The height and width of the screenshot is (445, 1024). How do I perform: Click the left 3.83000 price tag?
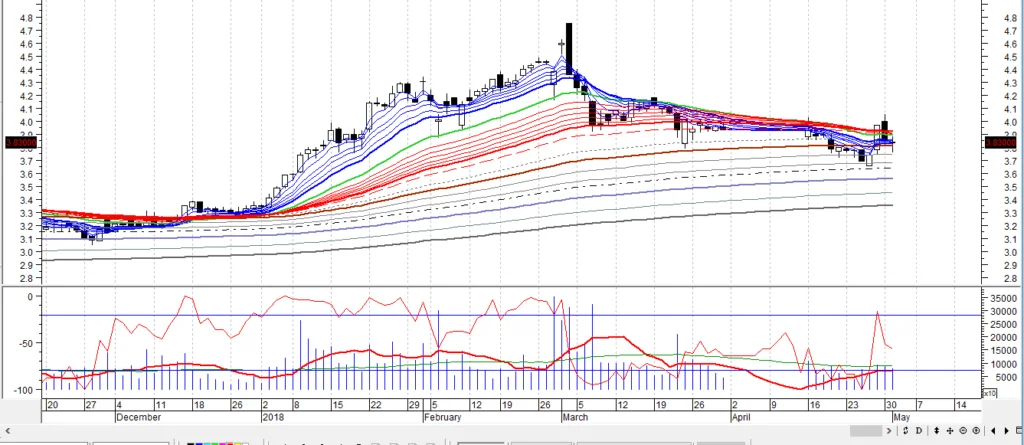coord(22,142)
